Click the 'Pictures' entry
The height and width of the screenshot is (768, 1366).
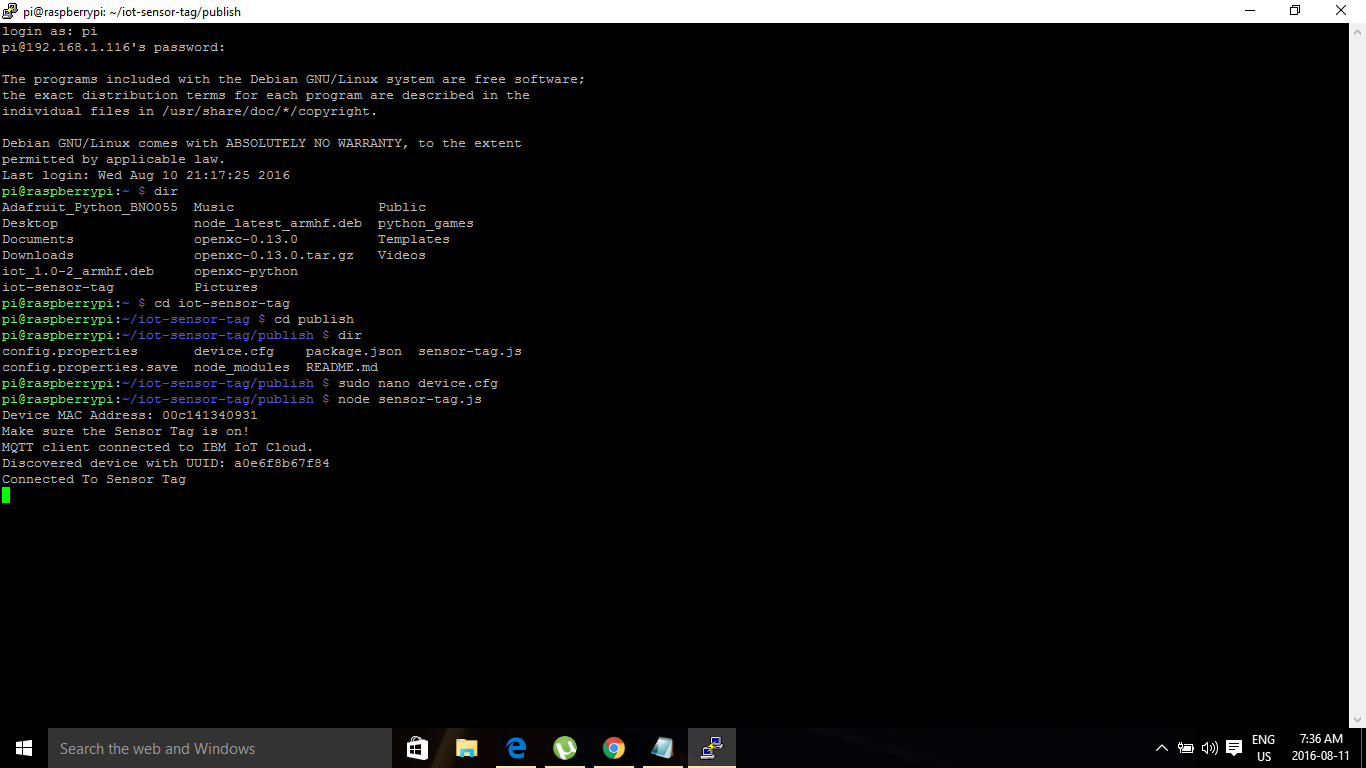tap(226, 287)
